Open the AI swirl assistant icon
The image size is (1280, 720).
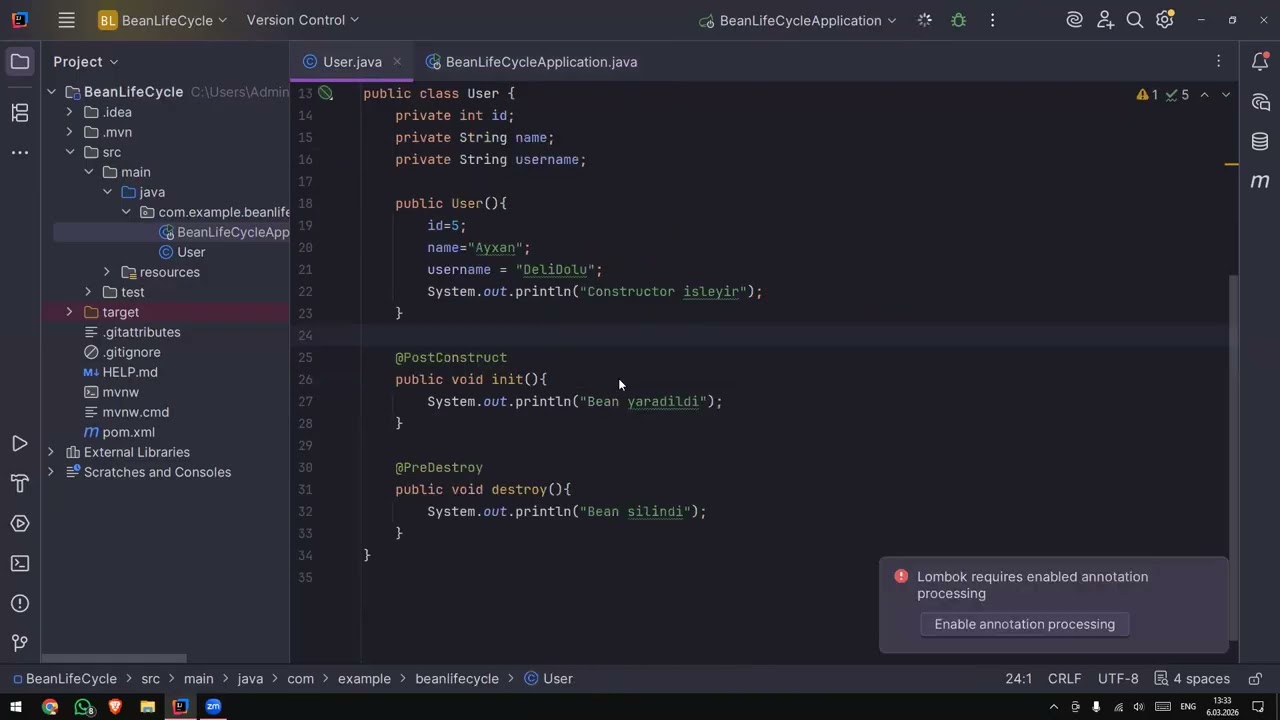pos(1074,20)
